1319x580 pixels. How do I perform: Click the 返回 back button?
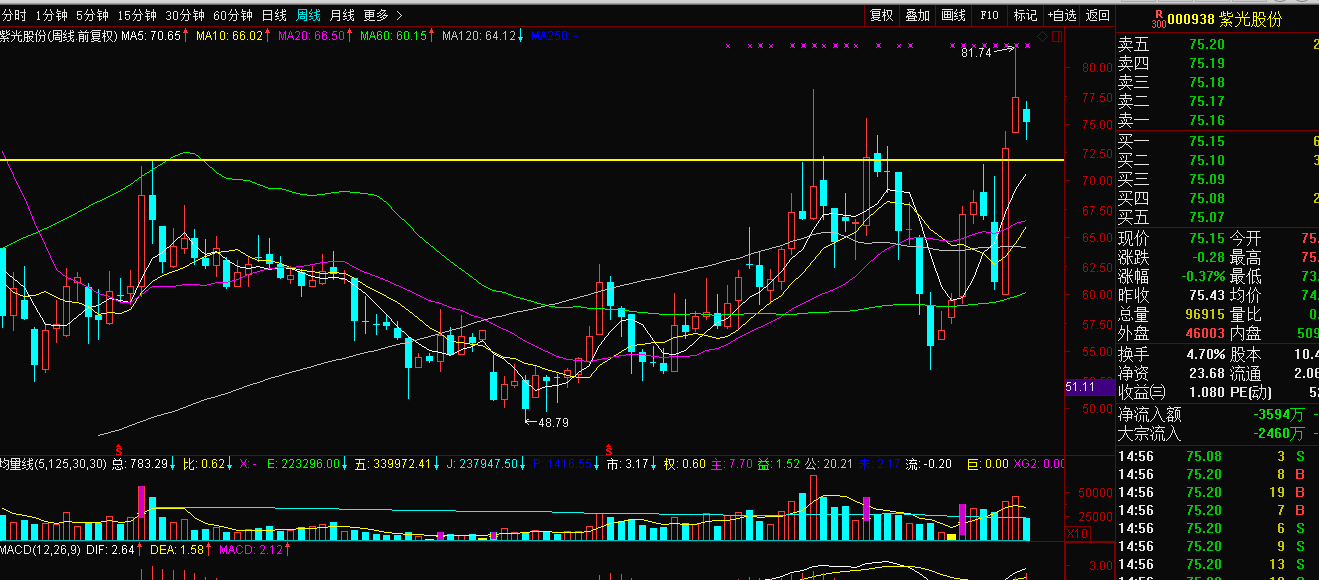click(x=1098, y=15)
